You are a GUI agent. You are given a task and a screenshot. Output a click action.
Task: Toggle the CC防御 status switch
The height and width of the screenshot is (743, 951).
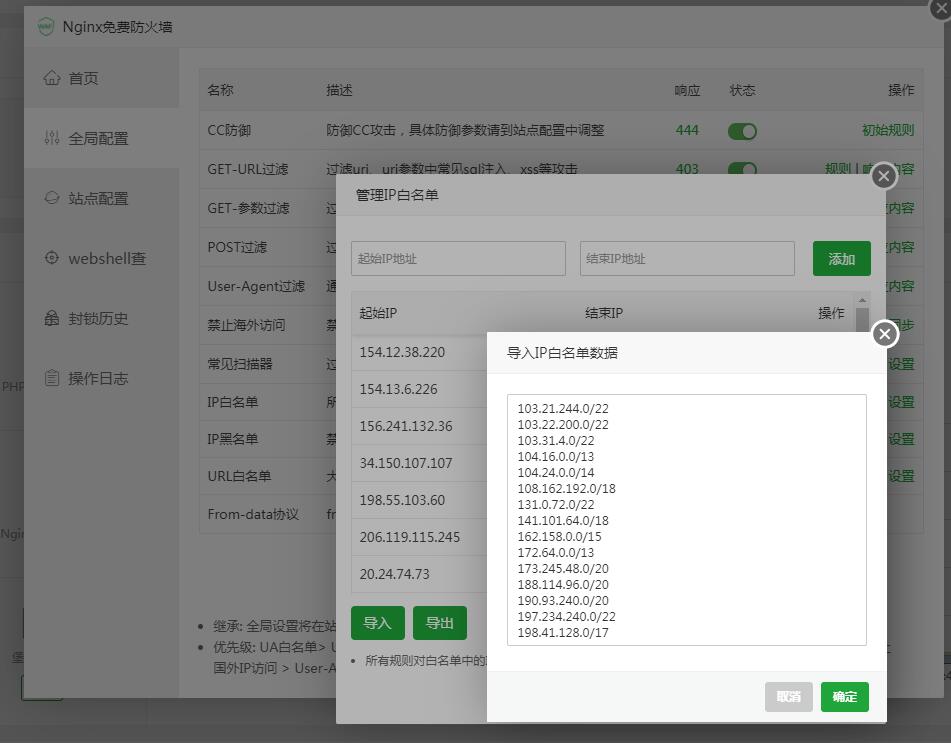(742, 131)
